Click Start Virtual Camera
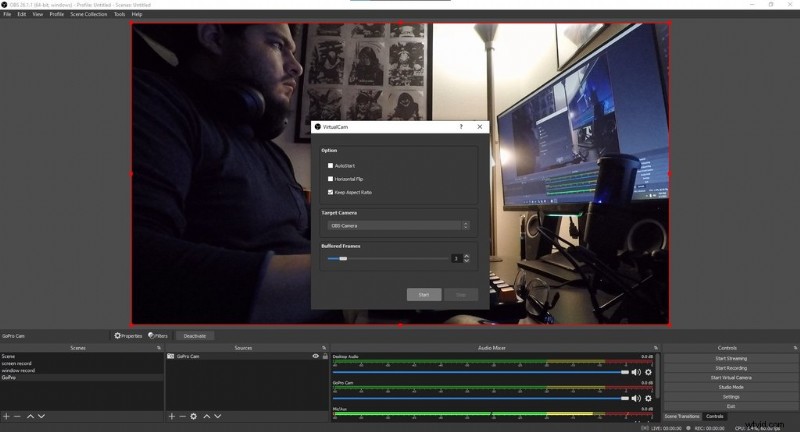 tap(731, 378)
